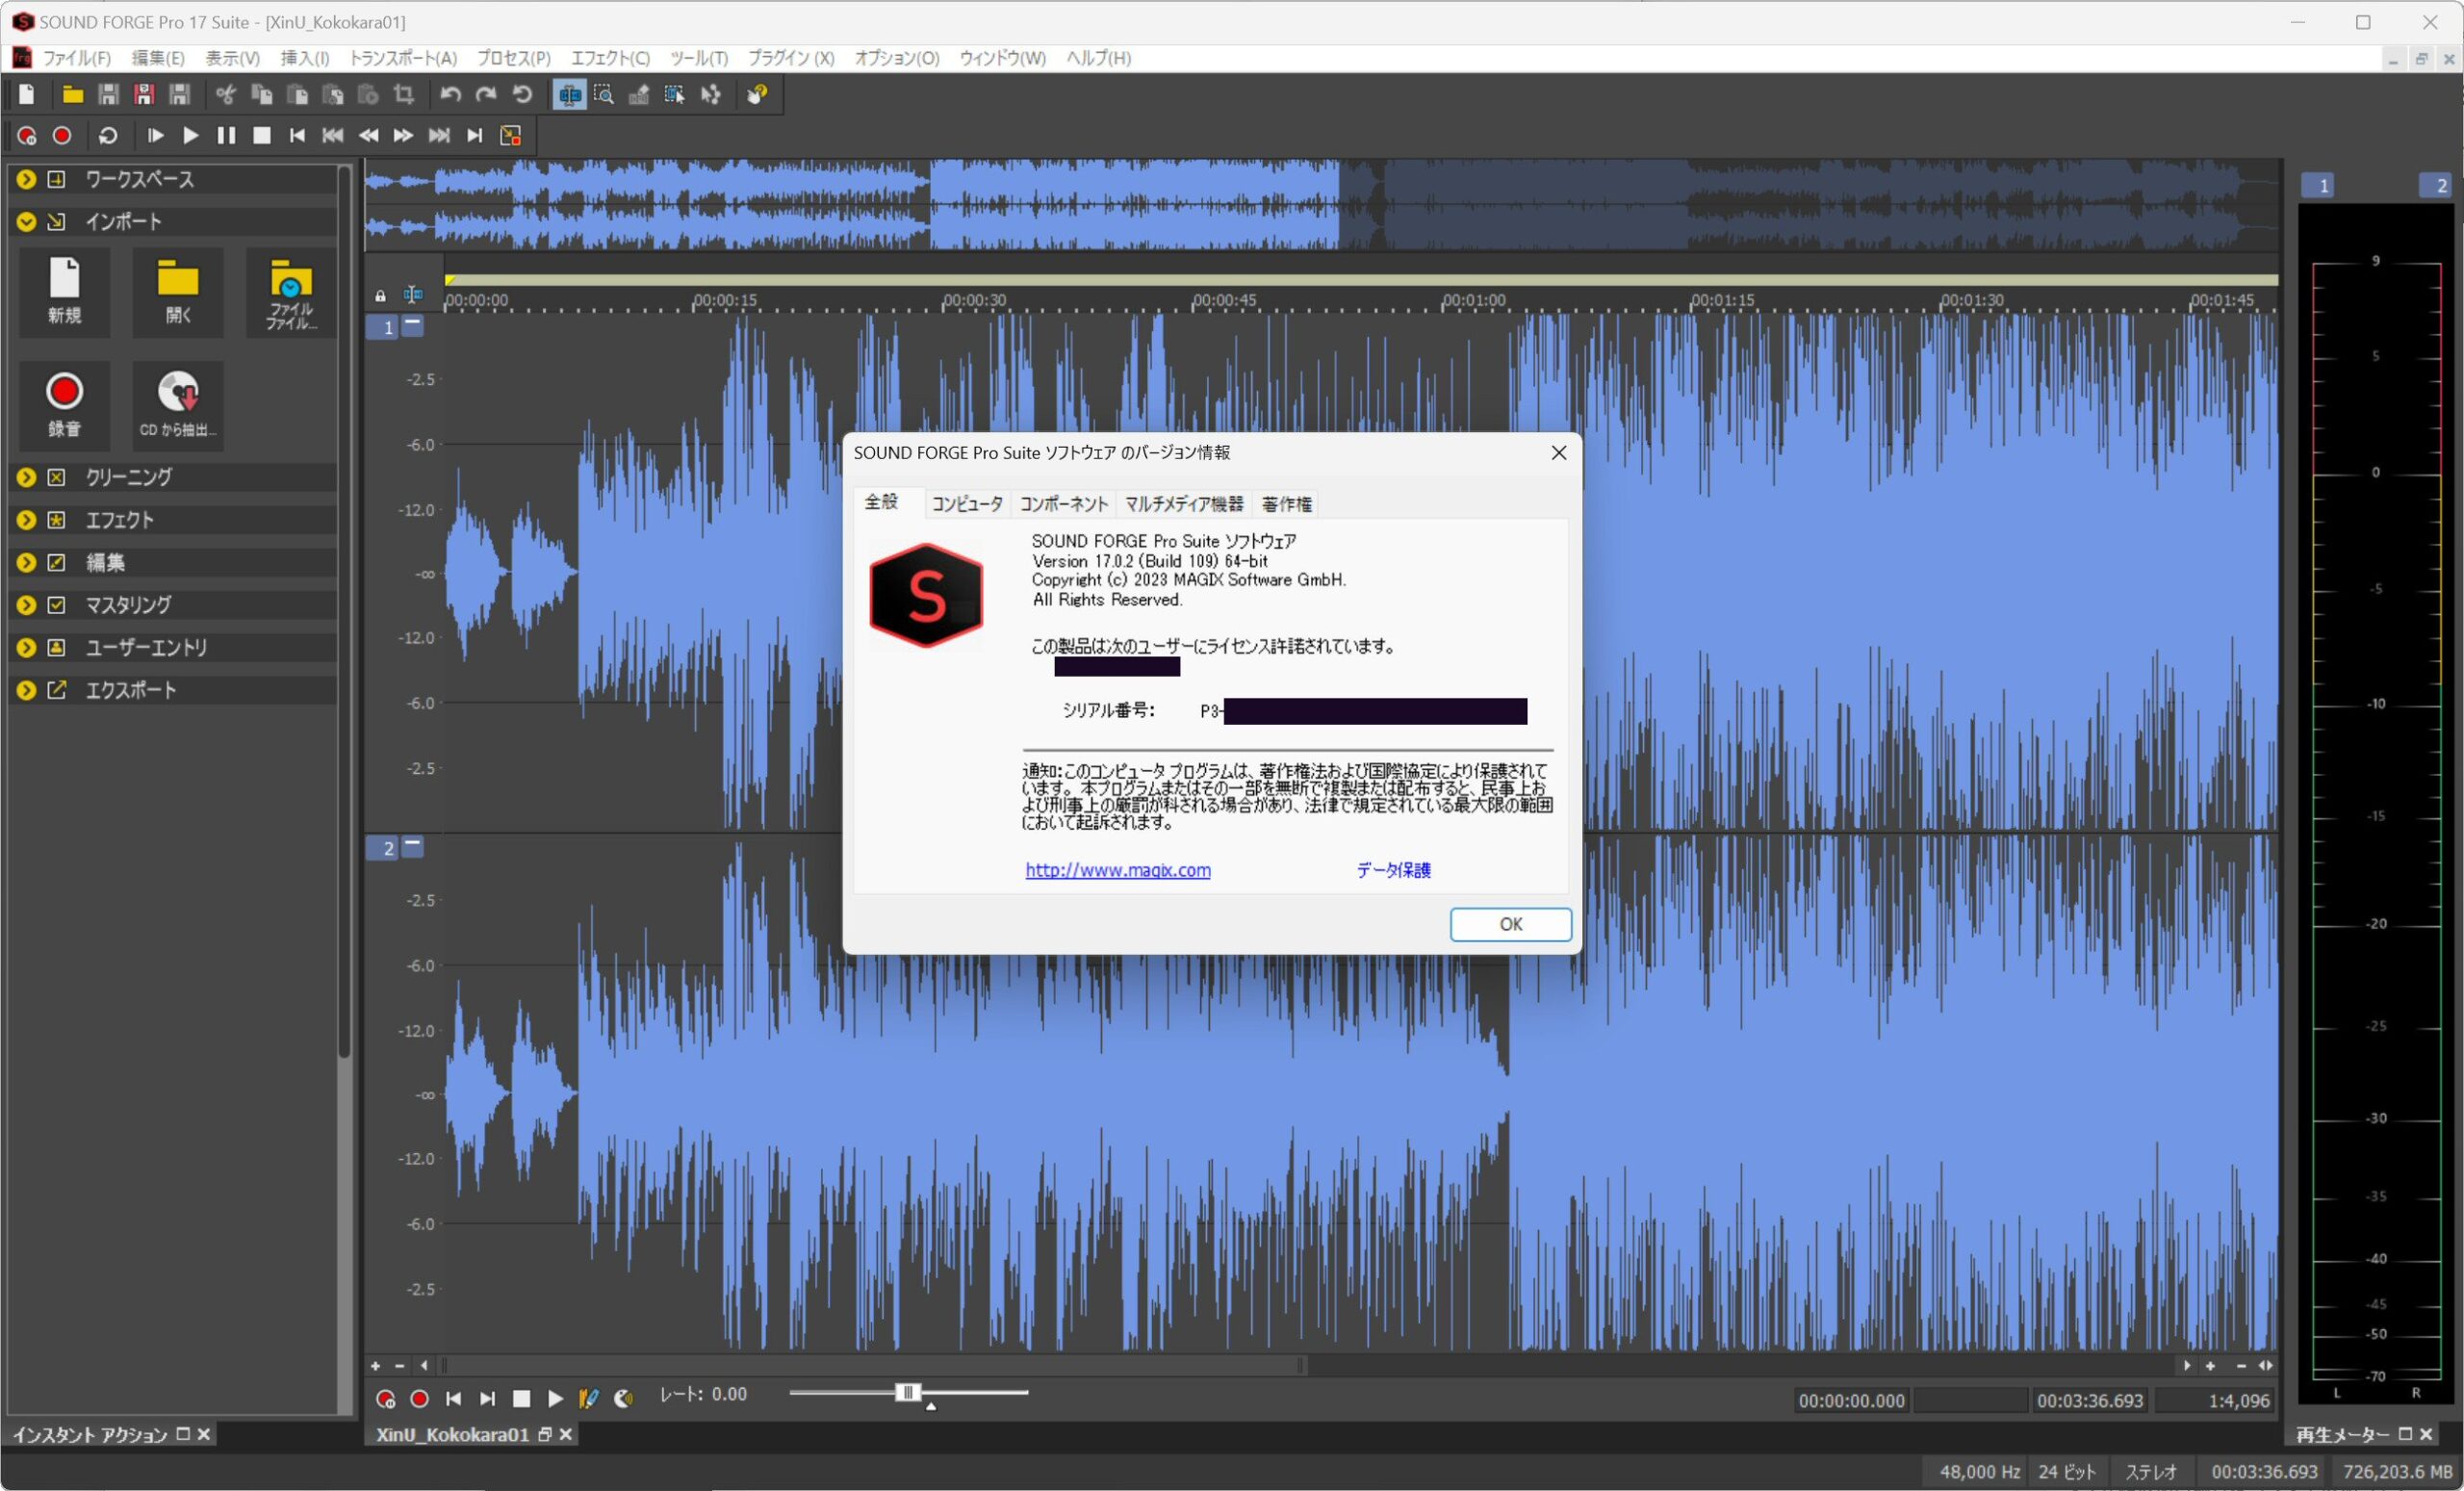Viewport: 2464px width, 1491px height.
Task: Toggle the highlighted Edit tool in toolbar
Action: [x=570, y=95]
